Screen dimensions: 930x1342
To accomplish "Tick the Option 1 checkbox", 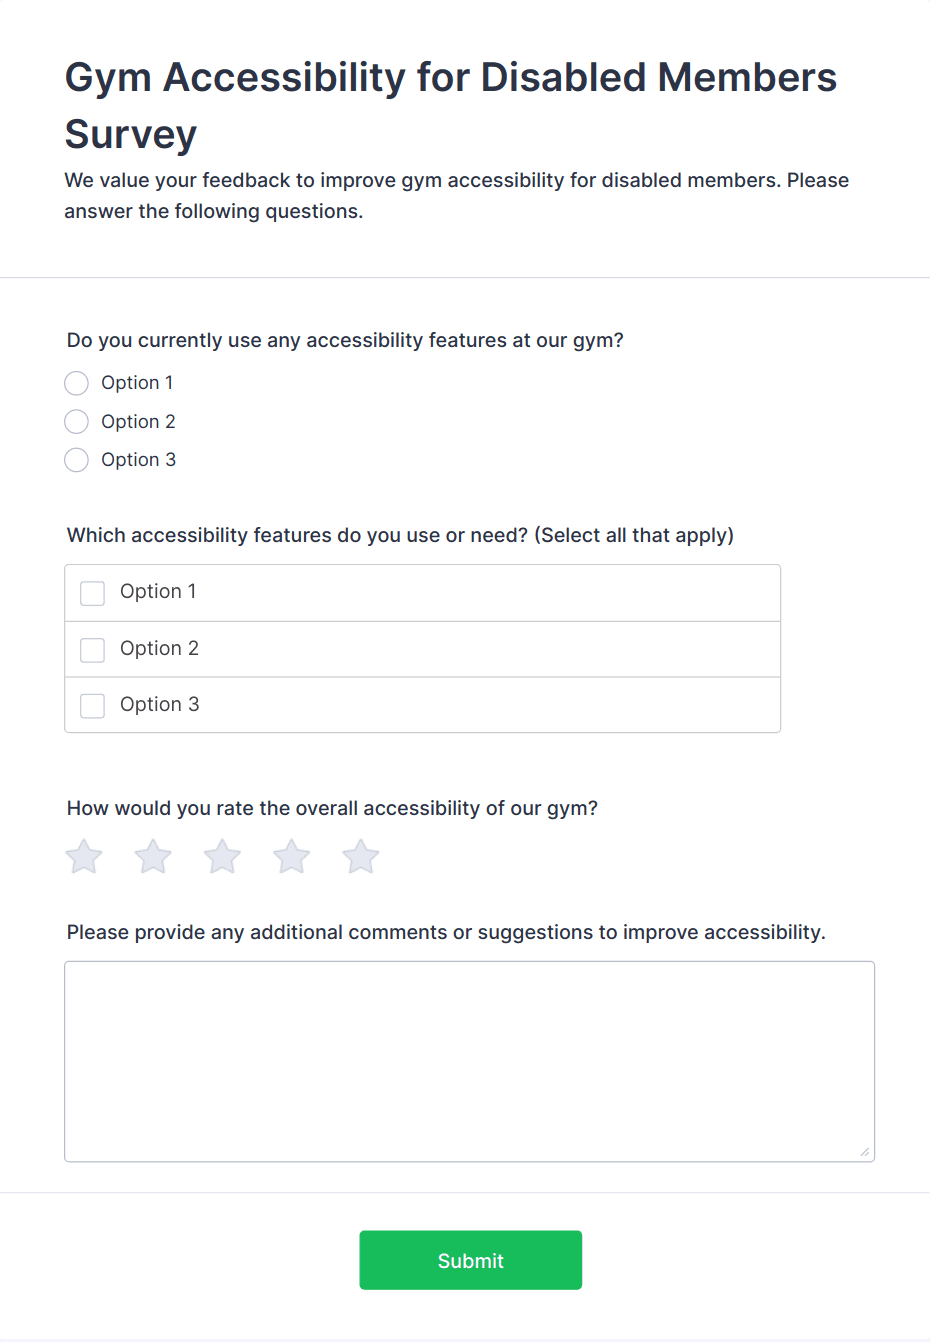I will pyautogui.click(x=93, y=593).
